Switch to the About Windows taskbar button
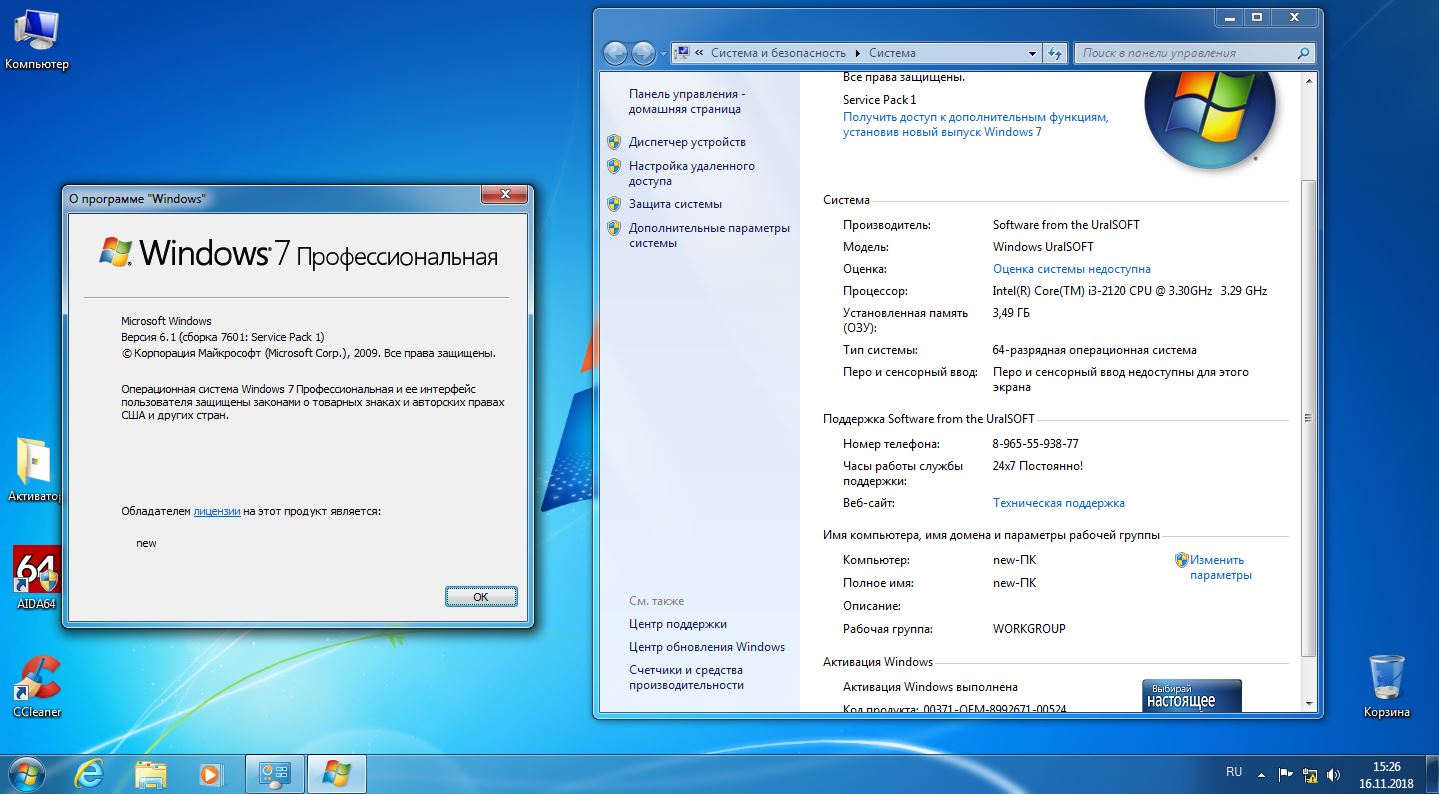 (x=337, y=774)
